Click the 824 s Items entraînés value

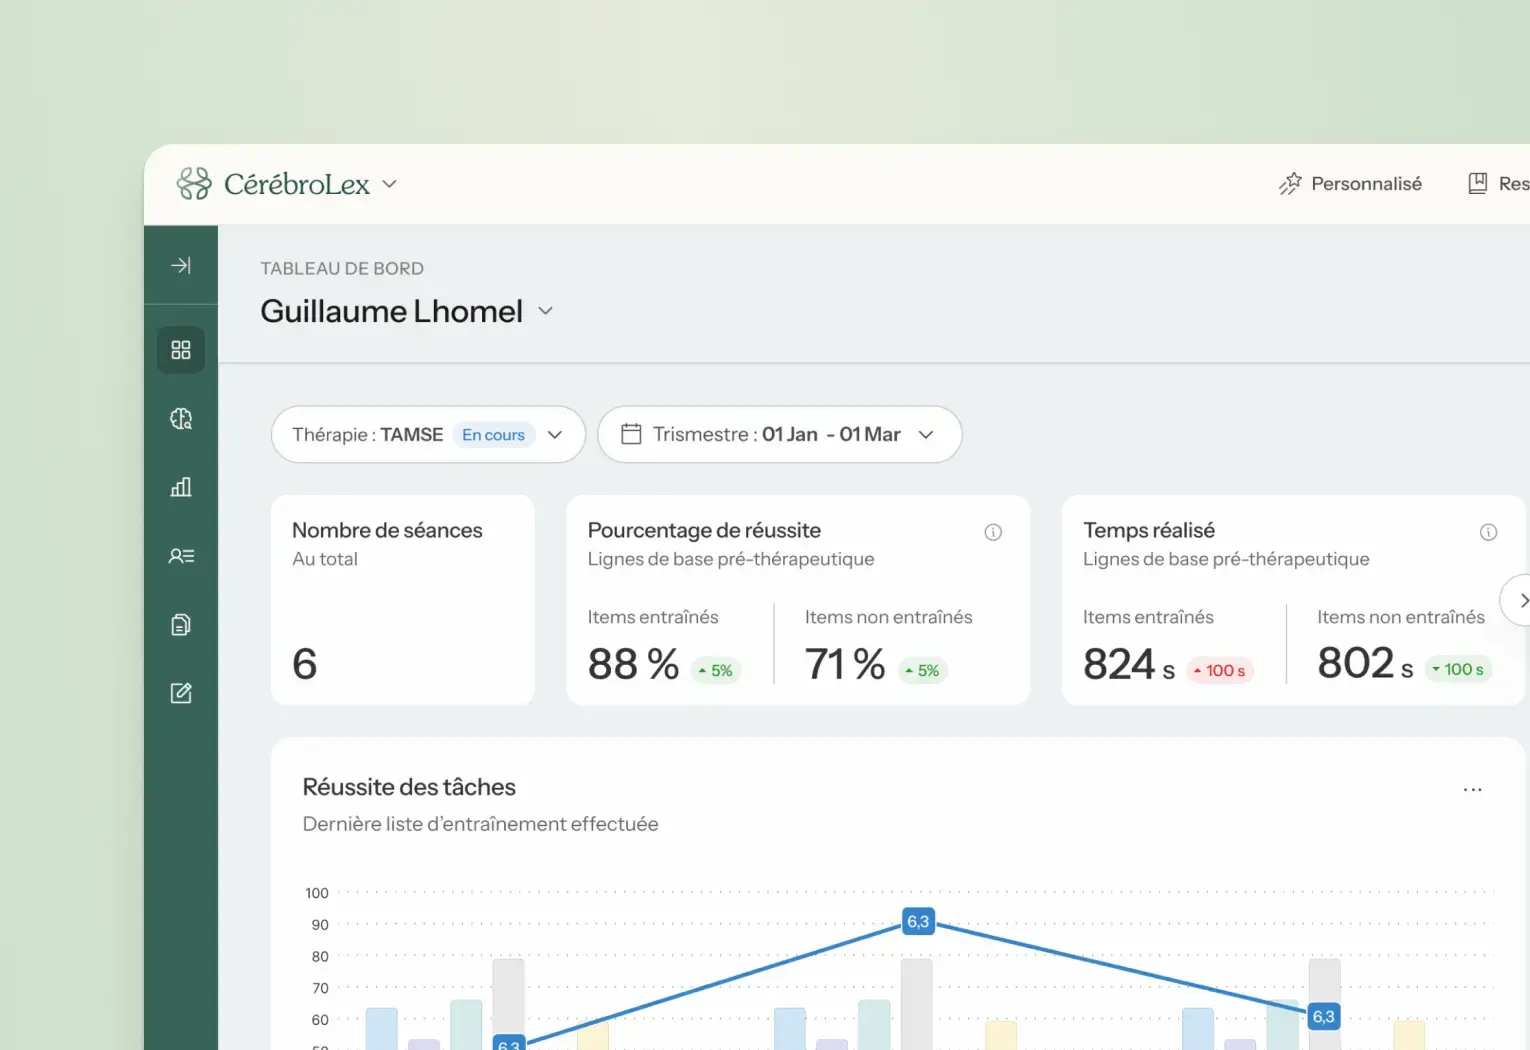1129,664
